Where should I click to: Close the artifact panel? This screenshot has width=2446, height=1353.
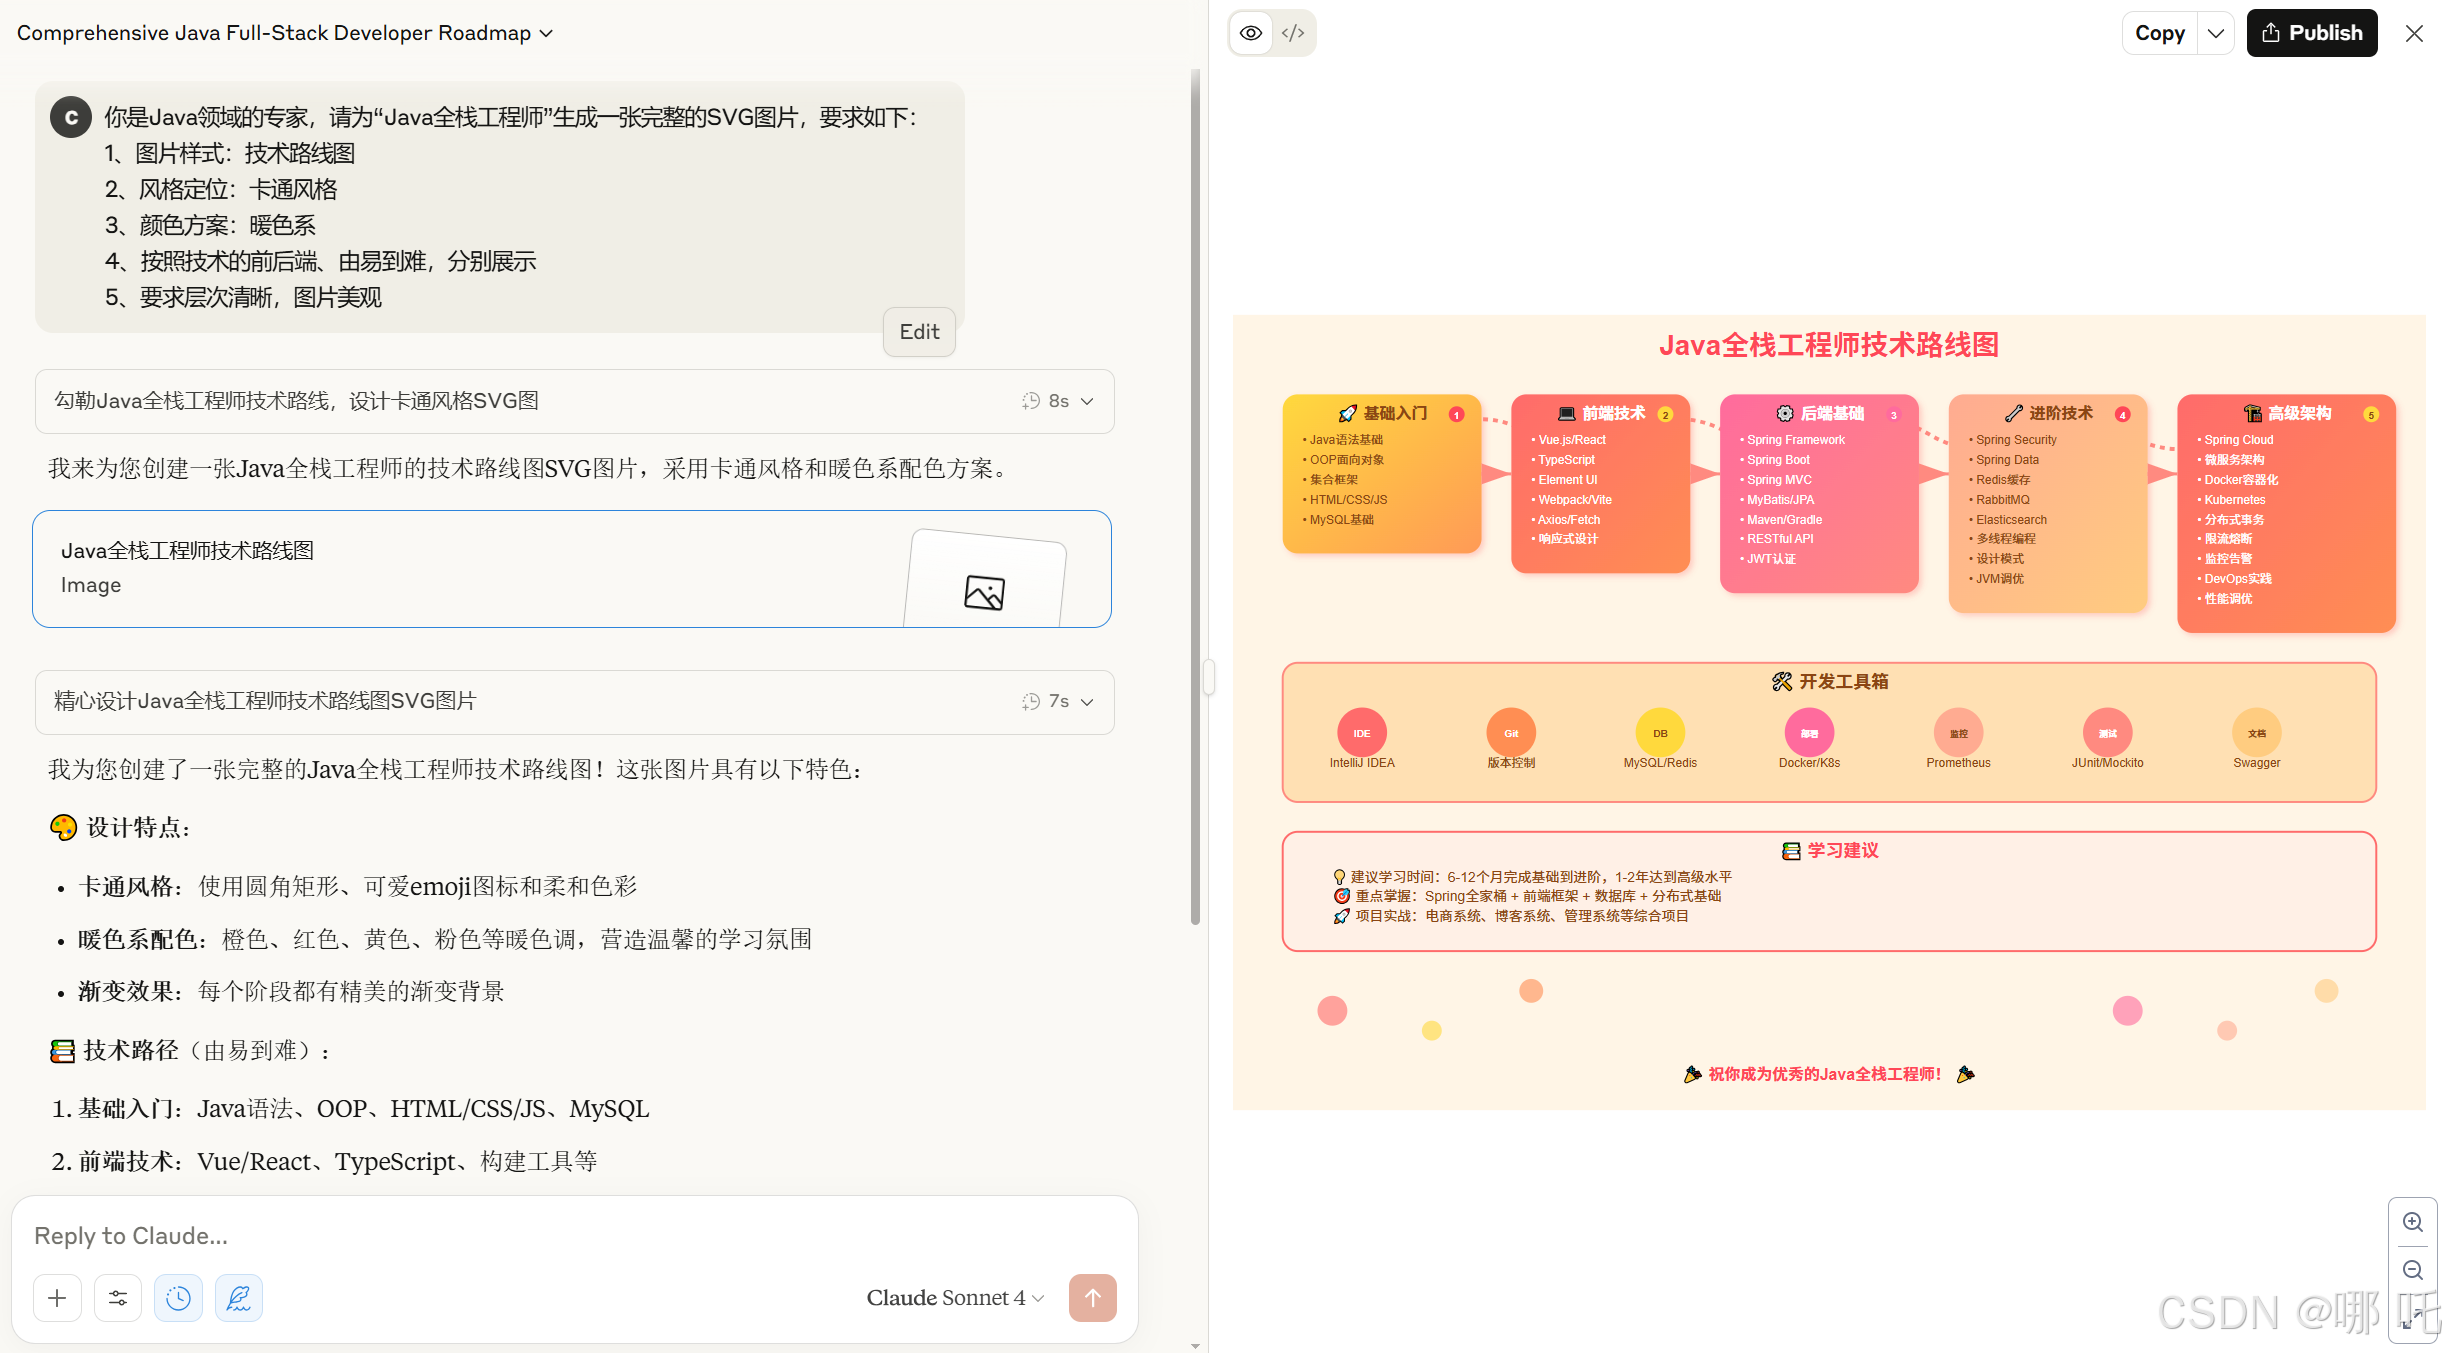[2414, 33]
